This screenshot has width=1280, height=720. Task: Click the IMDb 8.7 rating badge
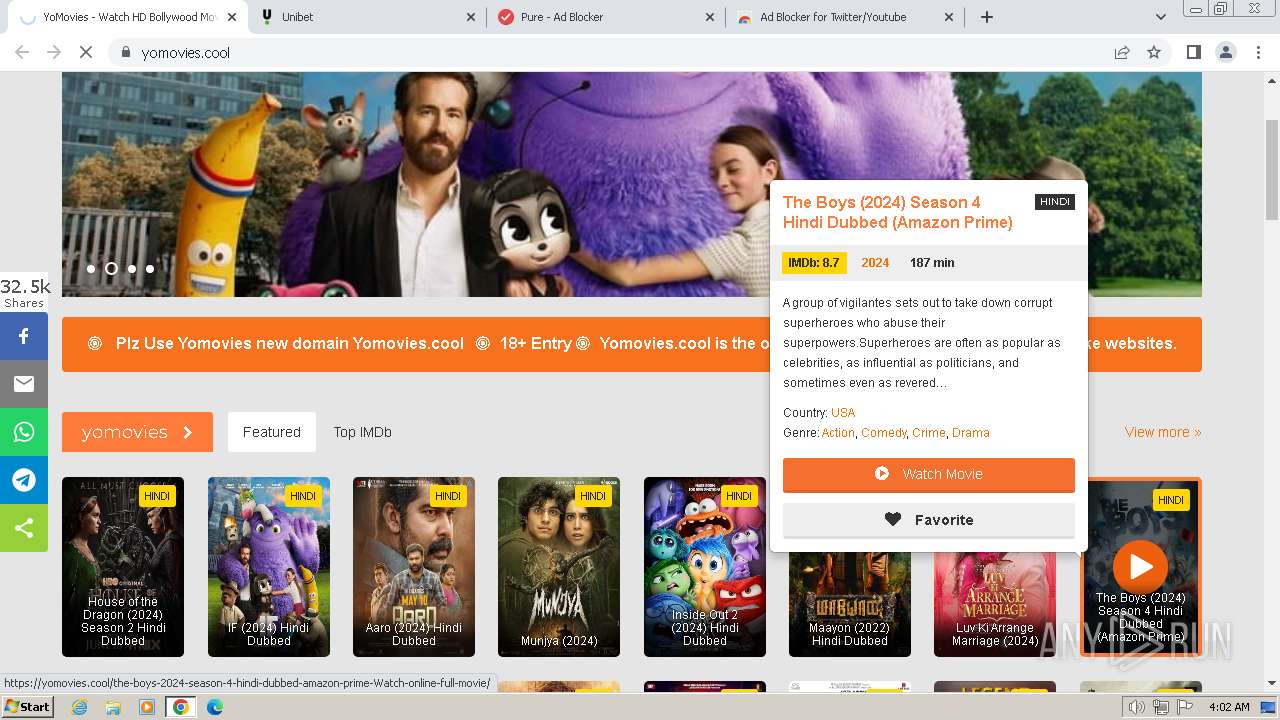(814, 263)
